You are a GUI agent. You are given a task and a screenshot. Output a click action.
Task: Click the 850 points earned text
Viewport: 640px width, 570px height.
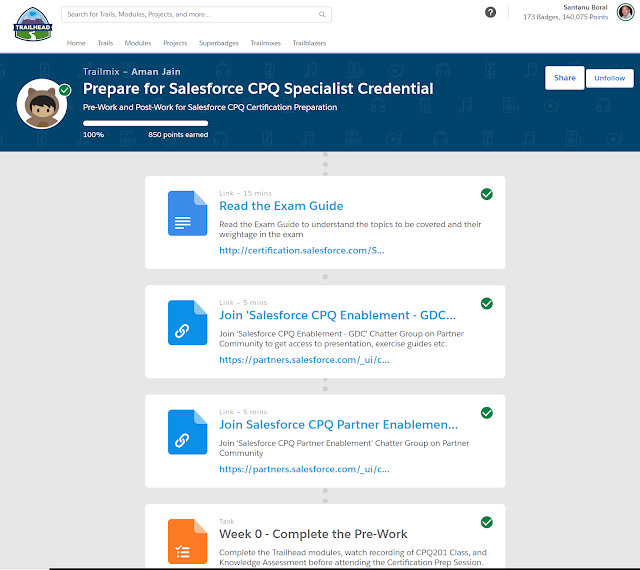(x=178, y=135)
